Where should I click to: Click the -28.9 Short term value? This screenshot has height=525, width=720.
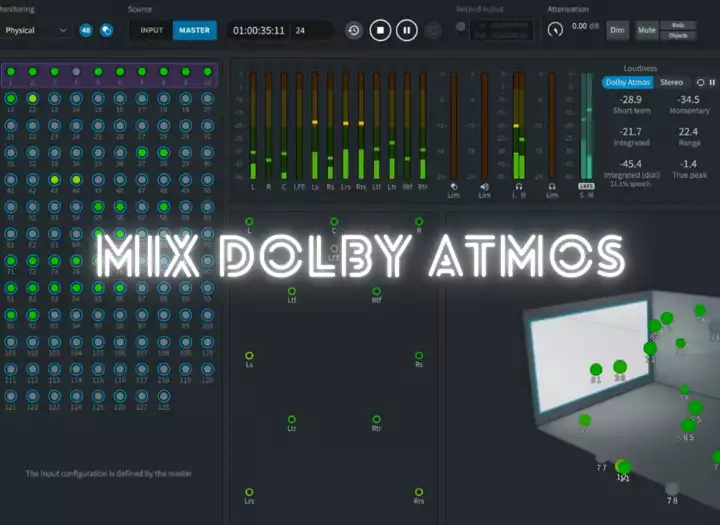(x=630, y=100)
